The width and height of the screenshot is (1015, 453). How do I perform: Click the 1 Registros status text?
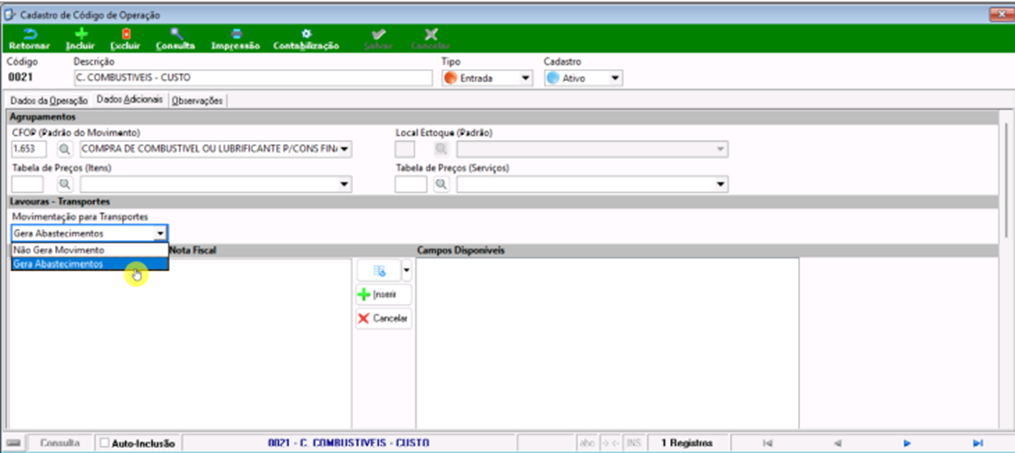(687, 443)
